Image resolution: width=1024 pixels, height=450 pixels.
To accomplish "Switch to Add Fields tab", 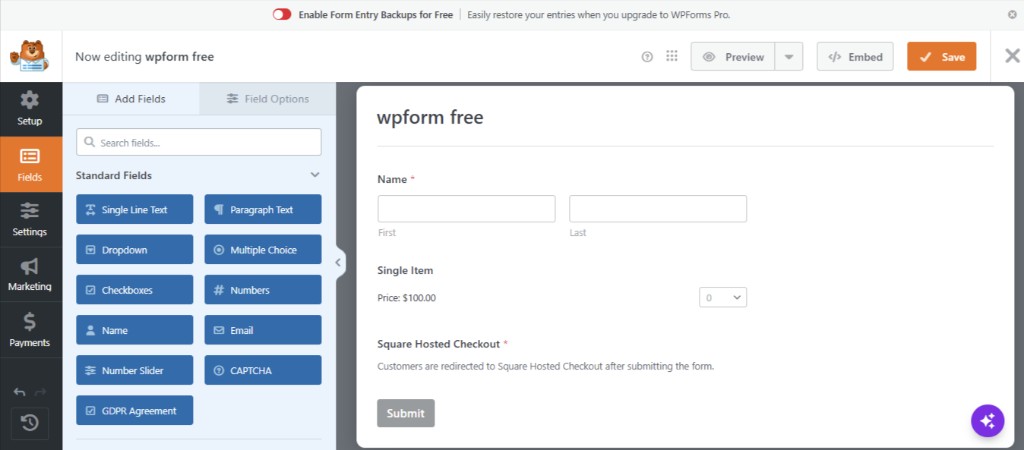I will pyautogui.click(x=131, y=99).
